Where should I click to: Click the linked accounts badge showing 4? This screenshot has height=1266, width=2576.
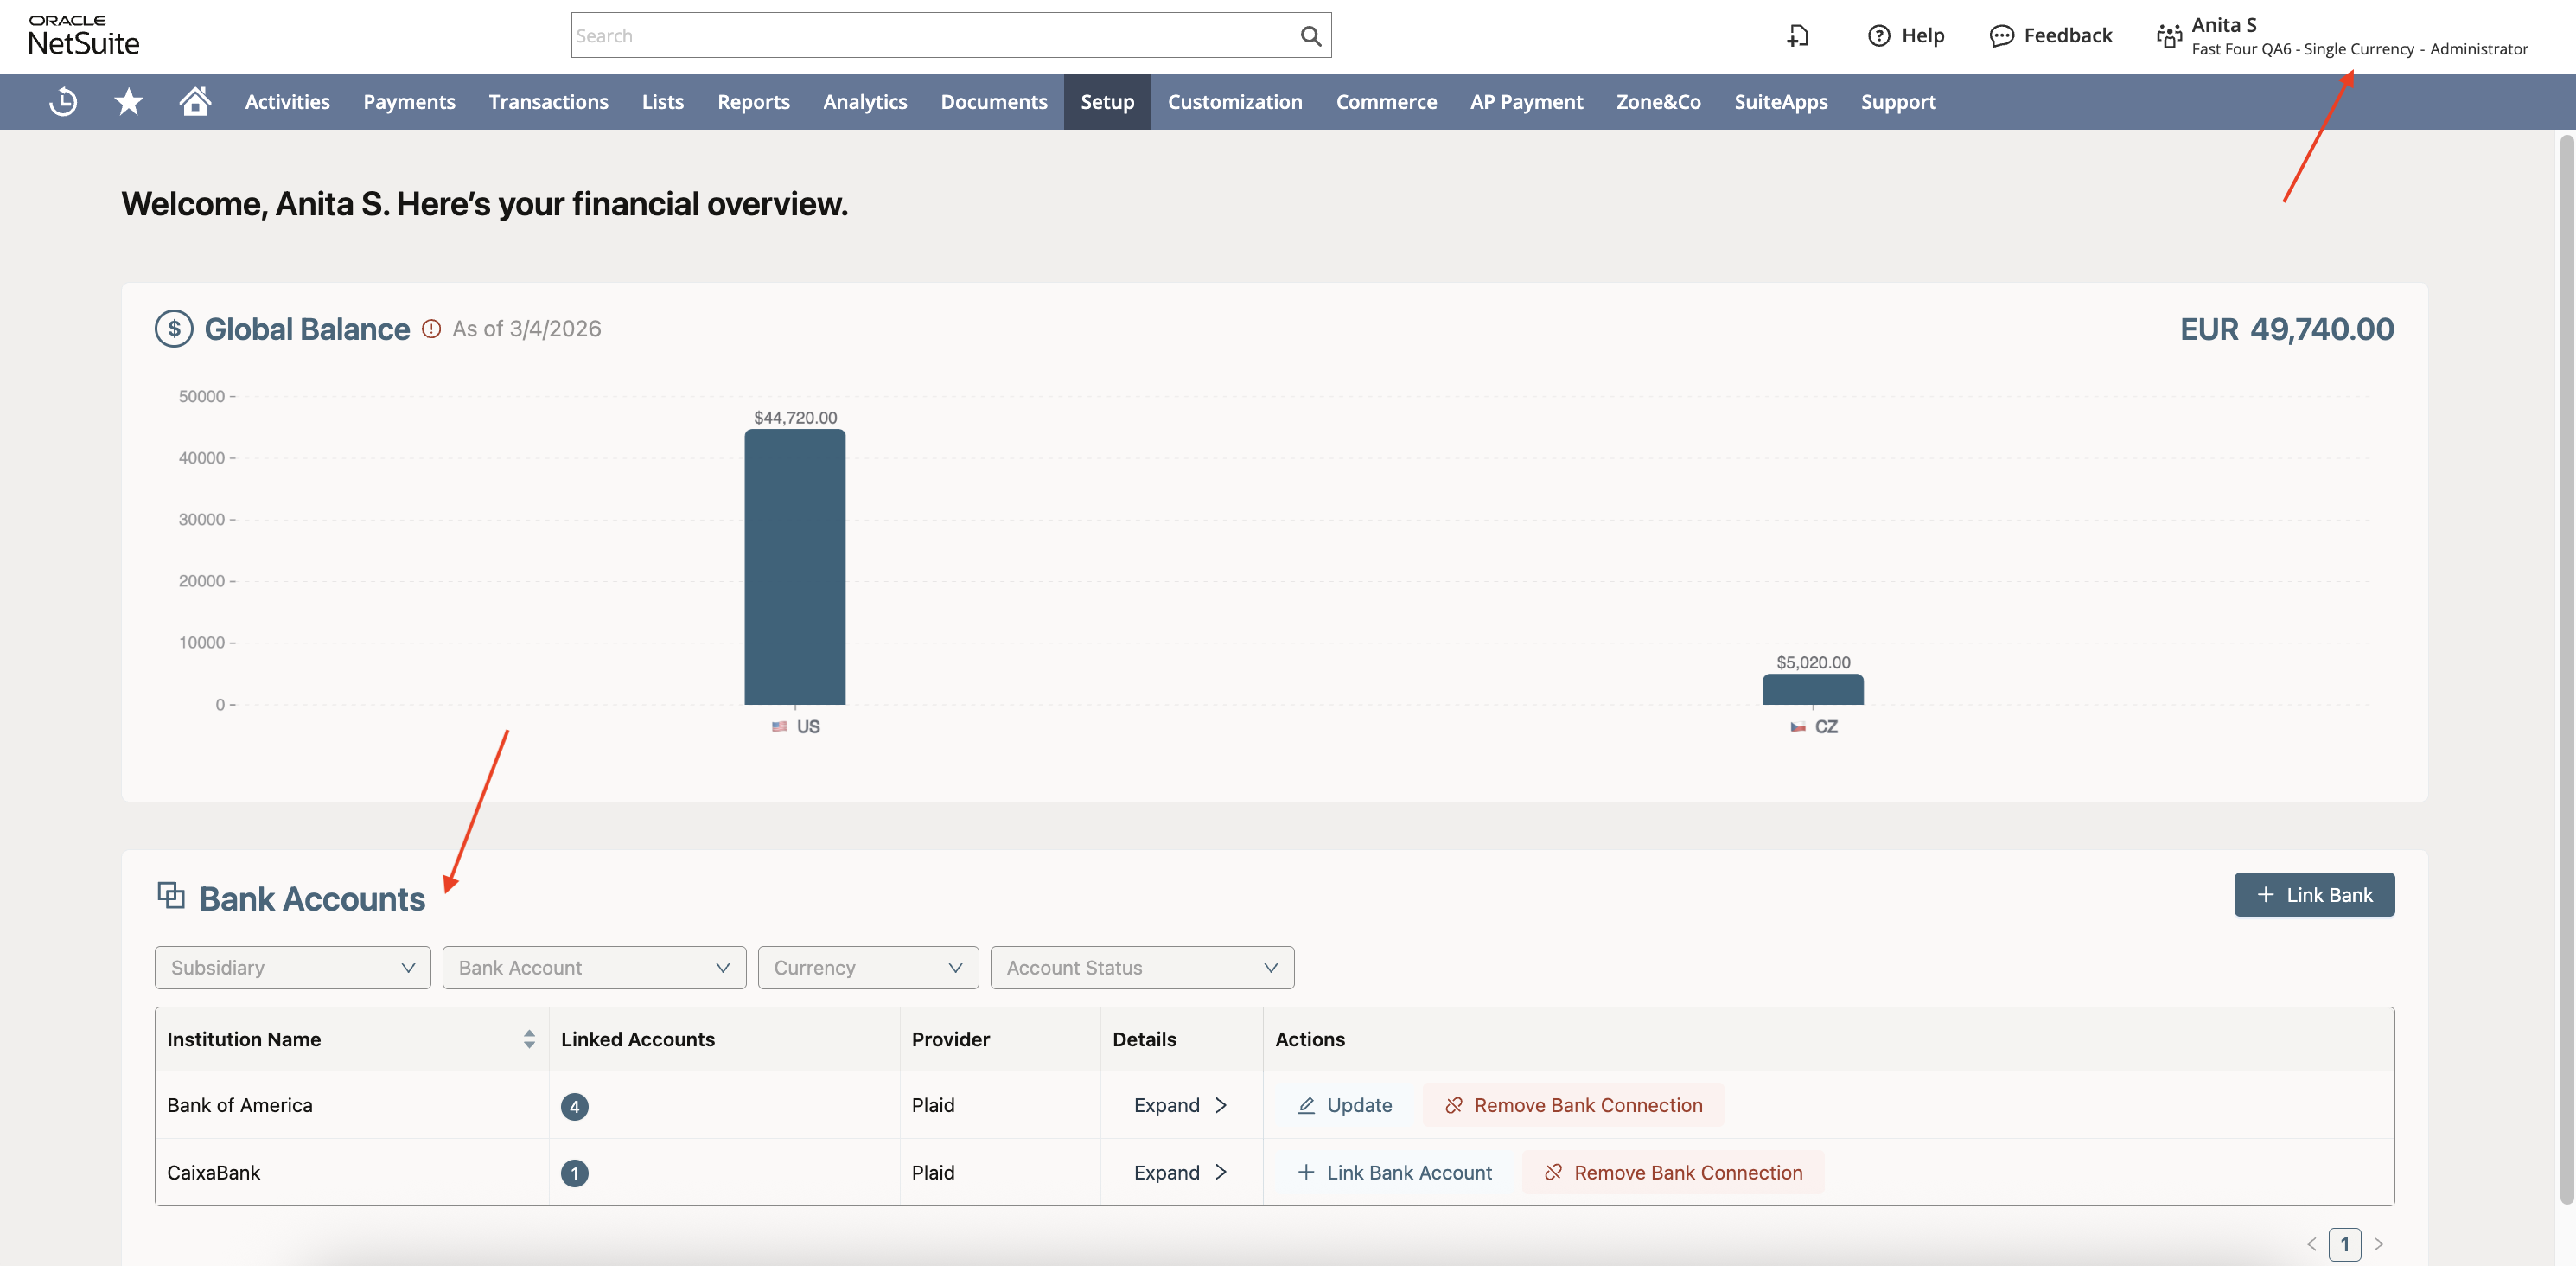[x=575, y=1106]
